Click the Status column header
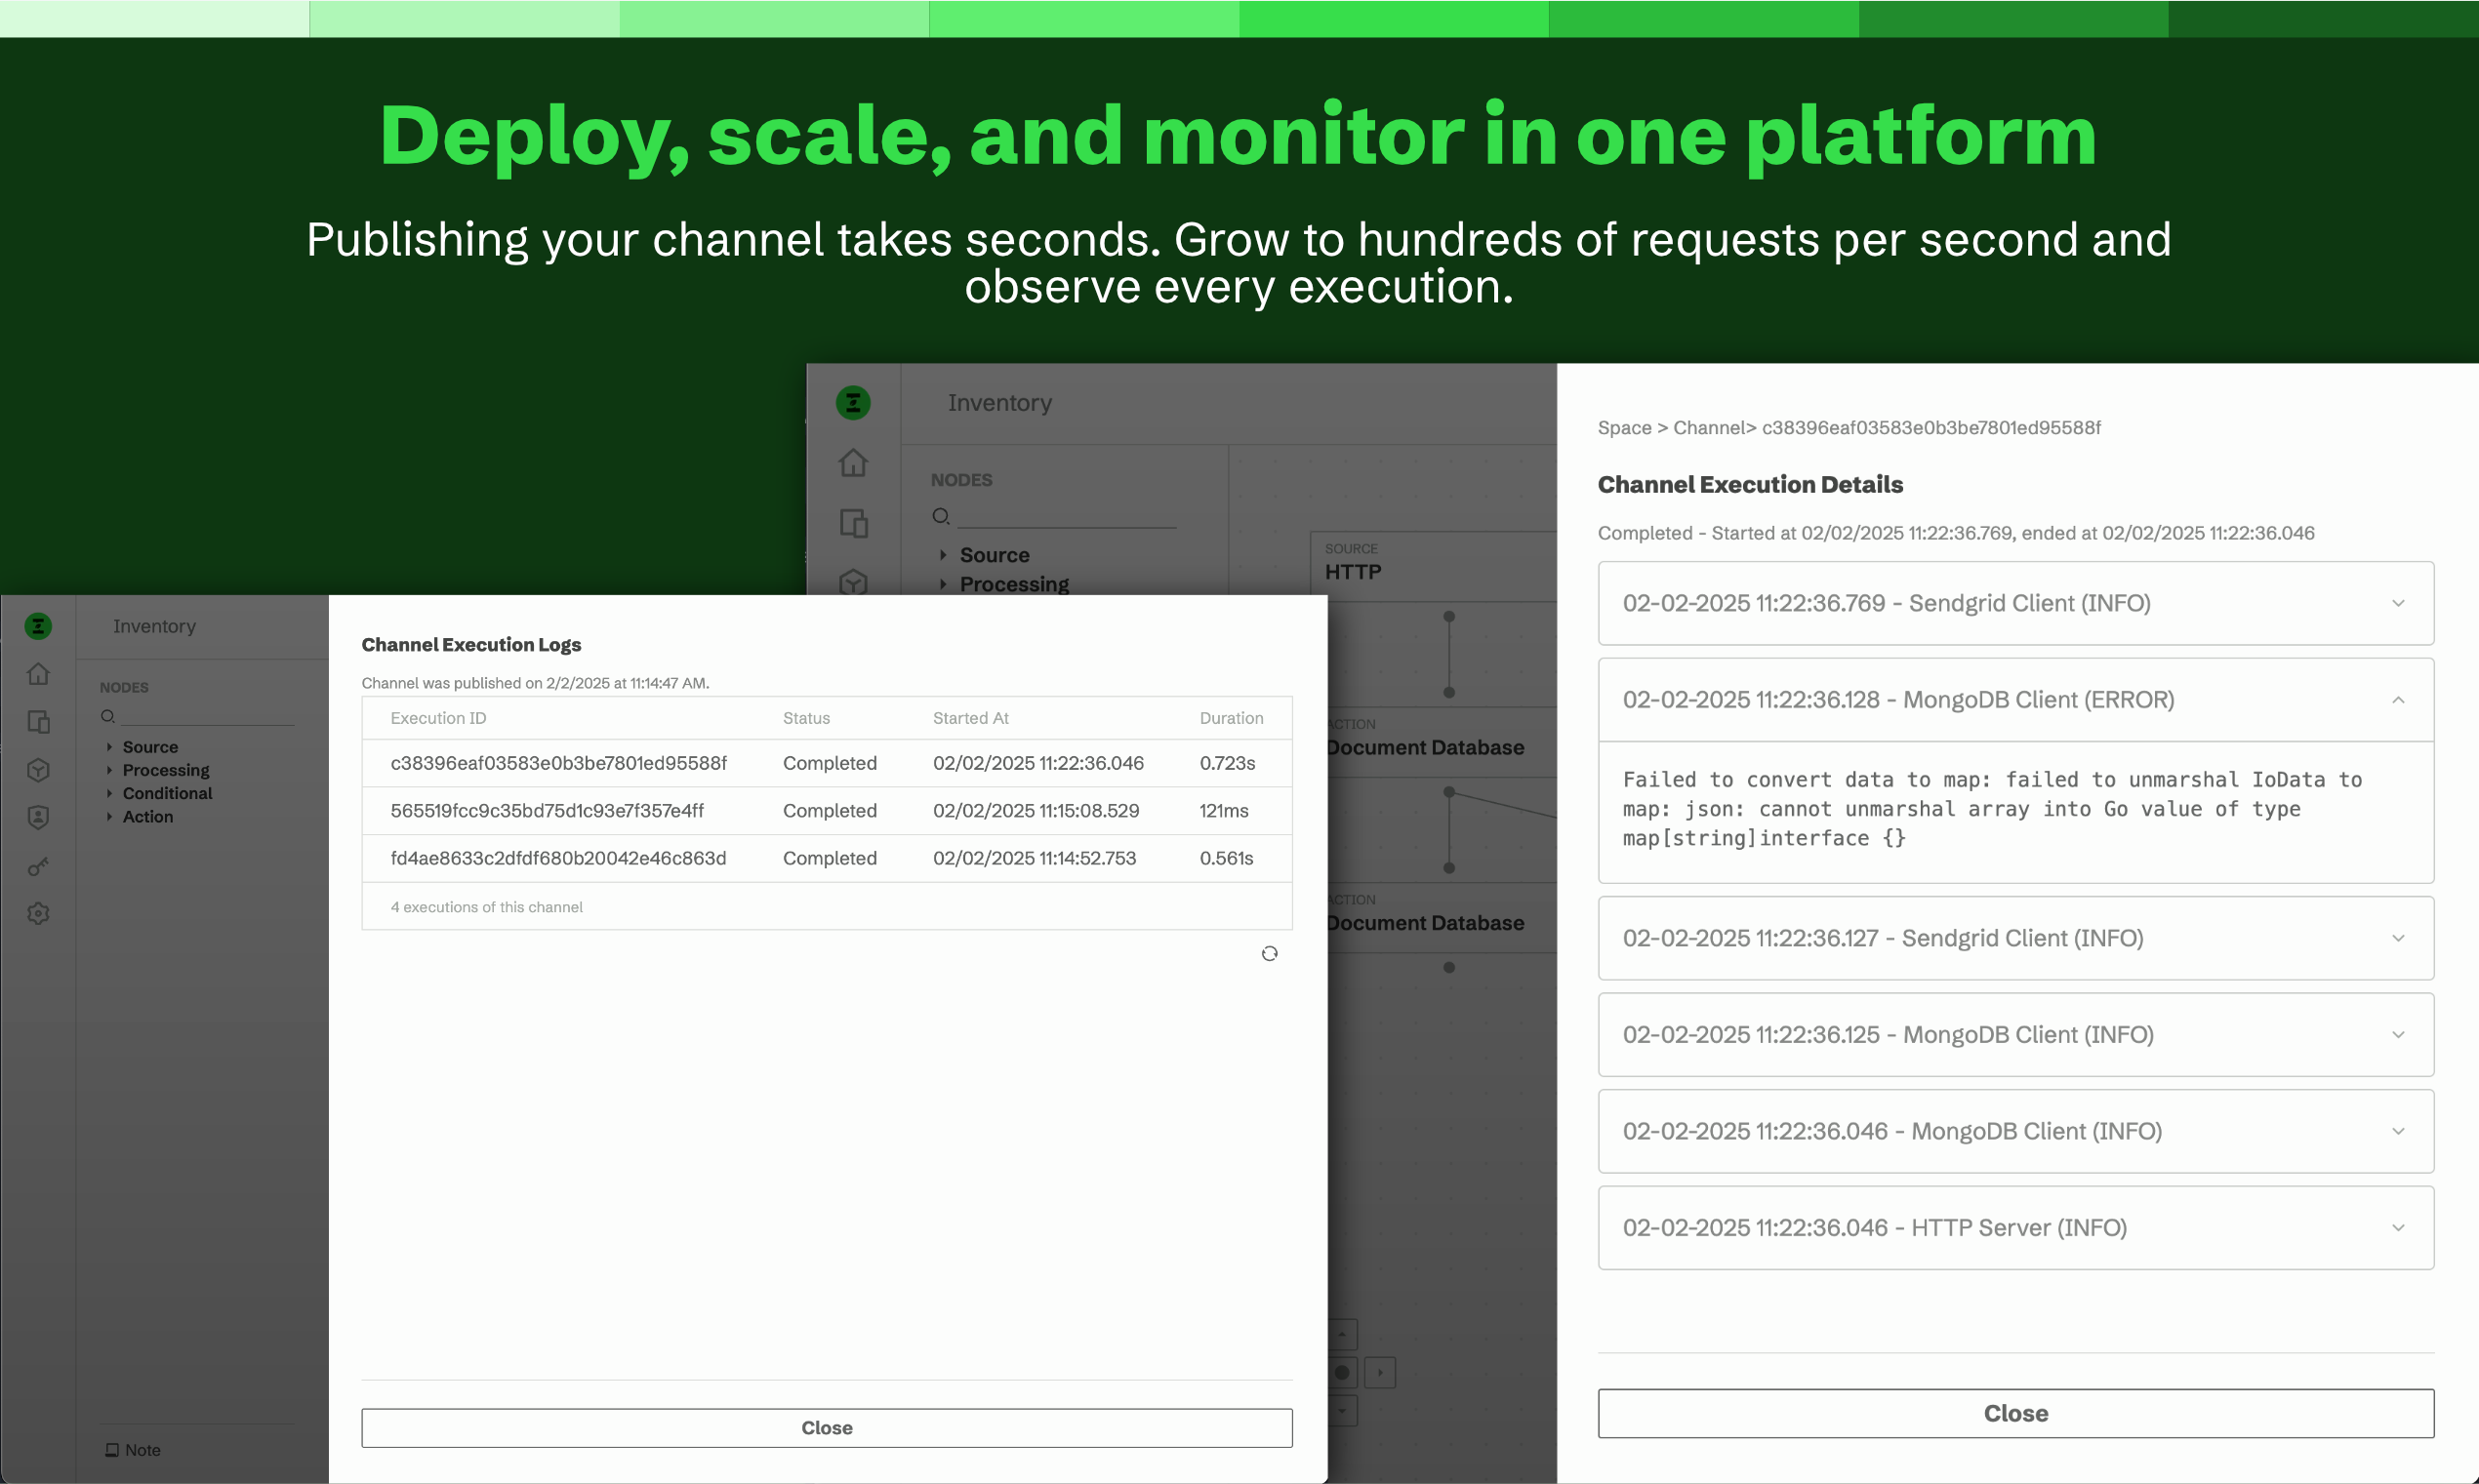 click(806, 718)
